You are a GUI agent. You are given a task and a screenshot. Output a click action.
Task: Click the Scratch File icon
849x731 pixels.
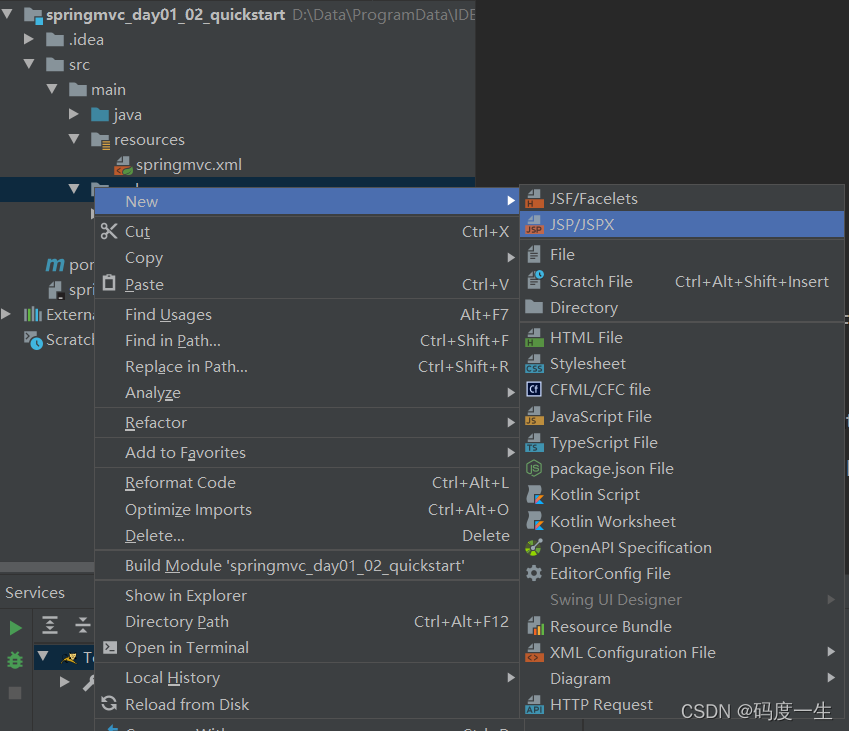pyautogui.click(x=535, y=281)
